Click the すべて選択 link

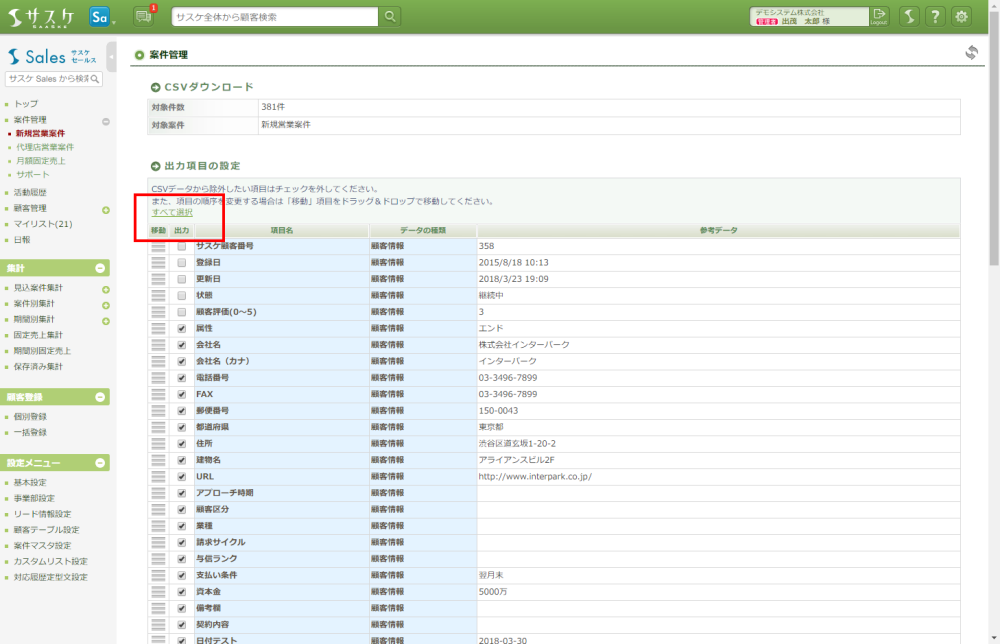pyautogui.click(x=172, y=212)
